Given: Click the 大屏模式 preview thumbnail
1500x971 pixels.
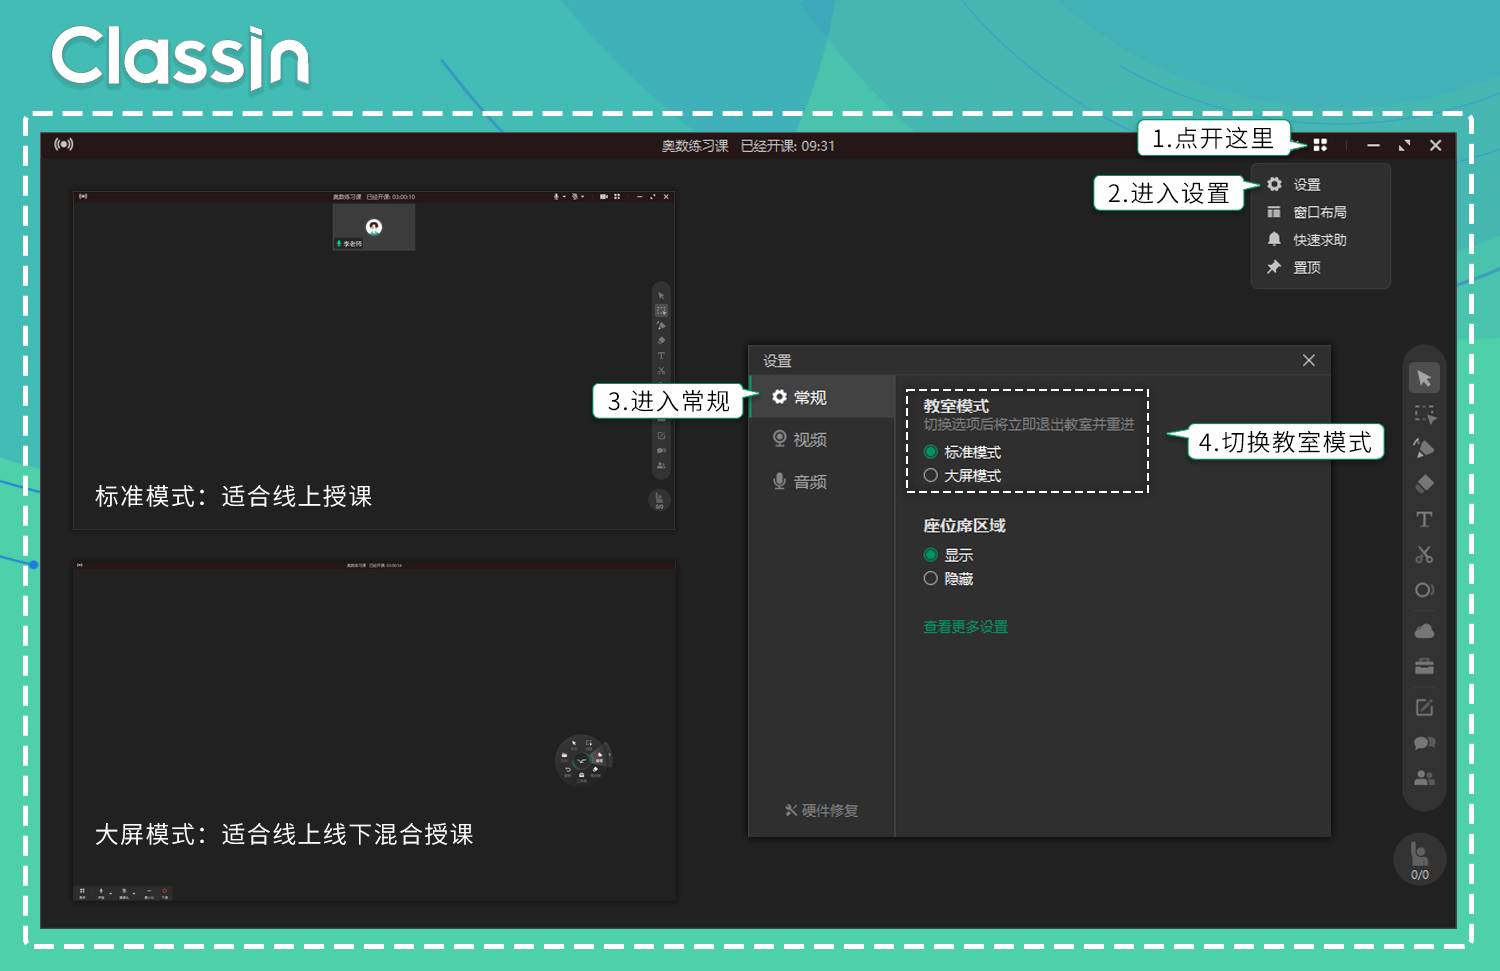Looking at the screenshot, I should pyautogui.click(x=374, y=730).
